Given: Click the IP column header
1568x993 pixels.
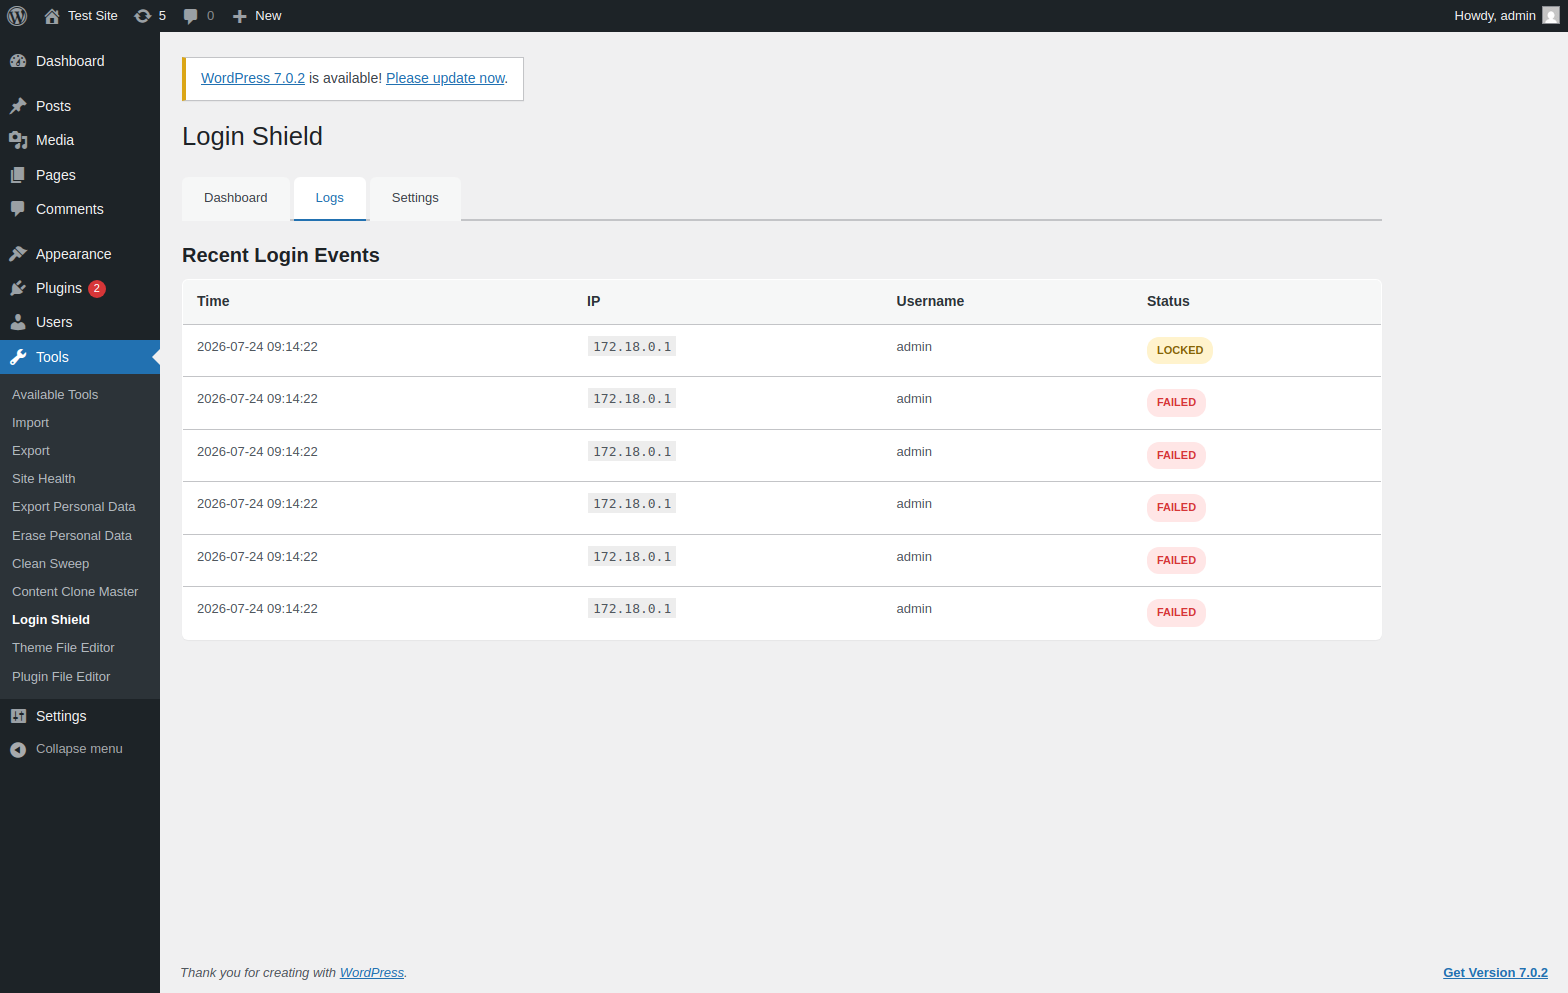Looking at the screenshot, I should click(594, 301).
